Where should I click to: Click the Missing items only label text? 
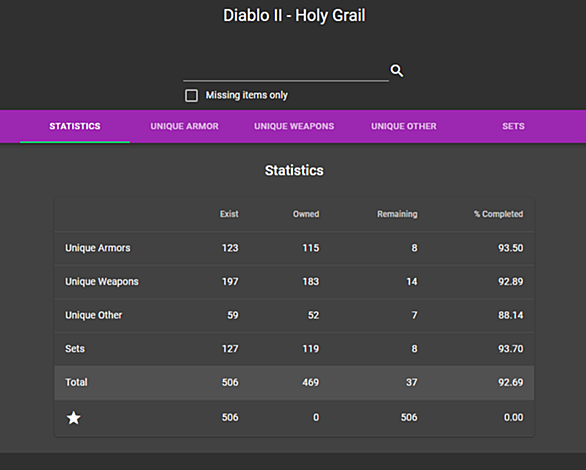247,95
